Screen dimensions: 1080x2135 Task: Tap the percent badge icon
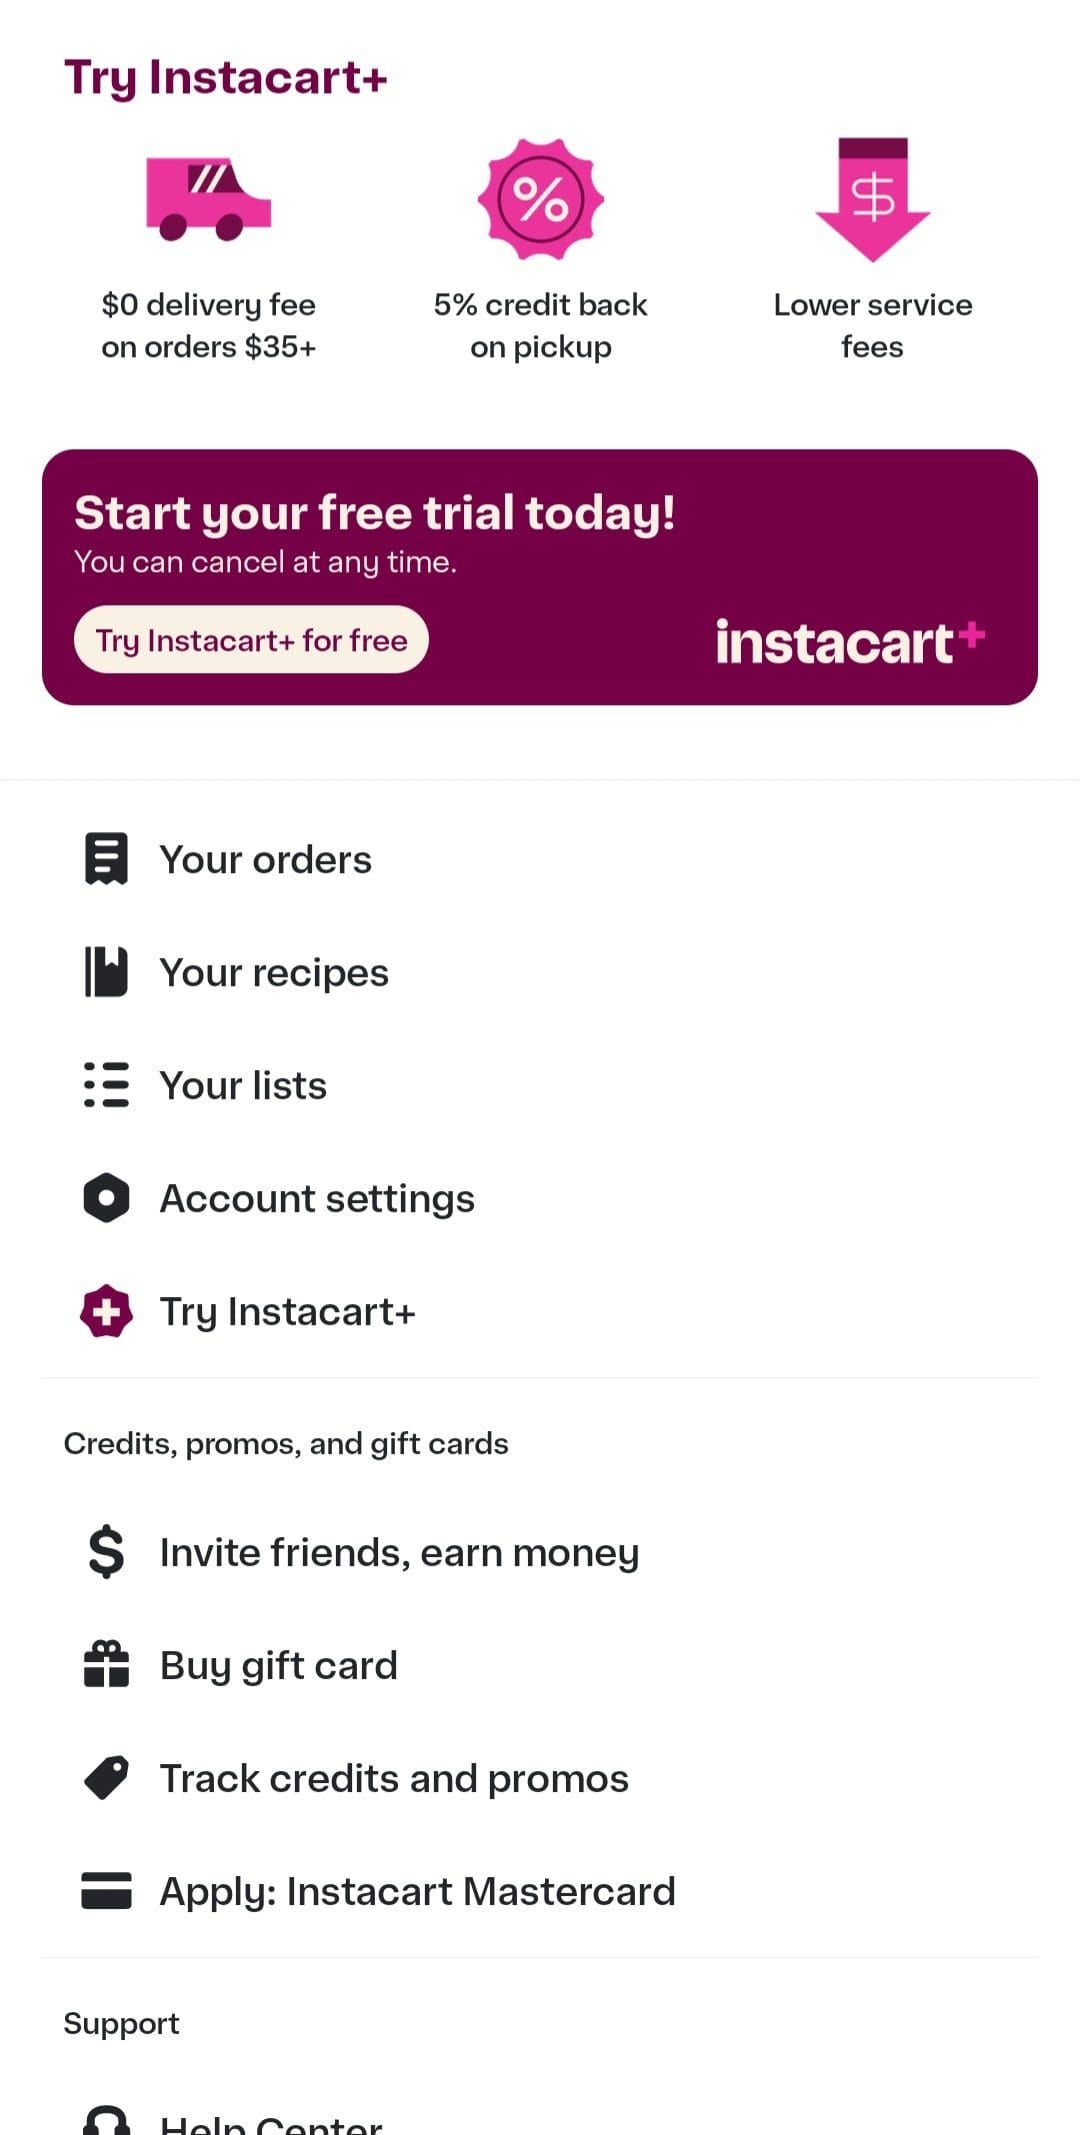point(540,199)
